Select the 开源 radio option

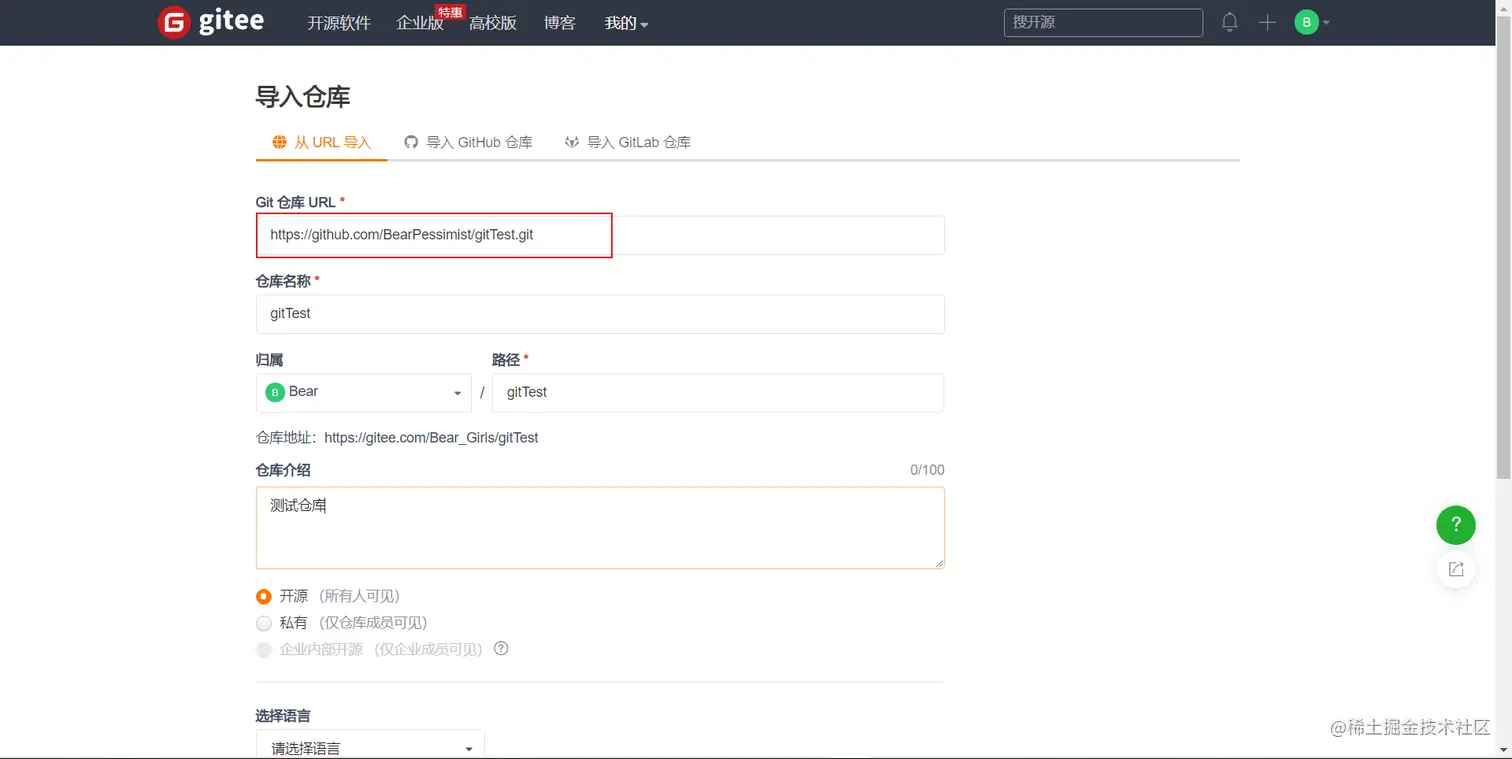tap(264, 597)
